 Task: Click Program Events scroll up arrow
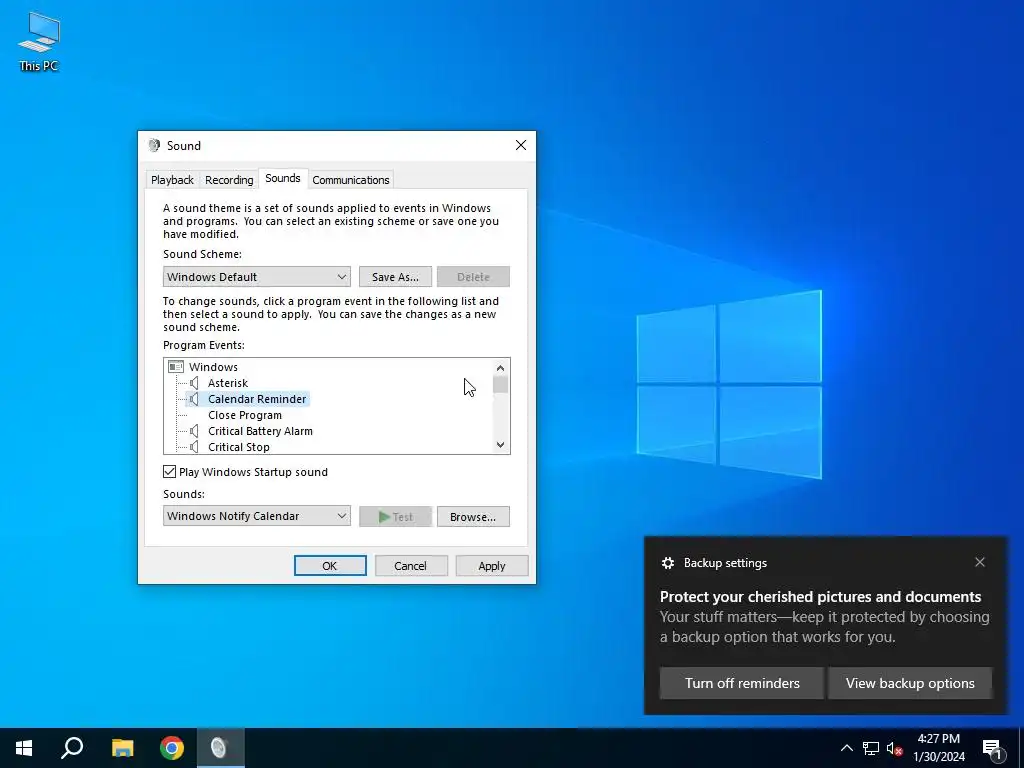tap(500, 368)
